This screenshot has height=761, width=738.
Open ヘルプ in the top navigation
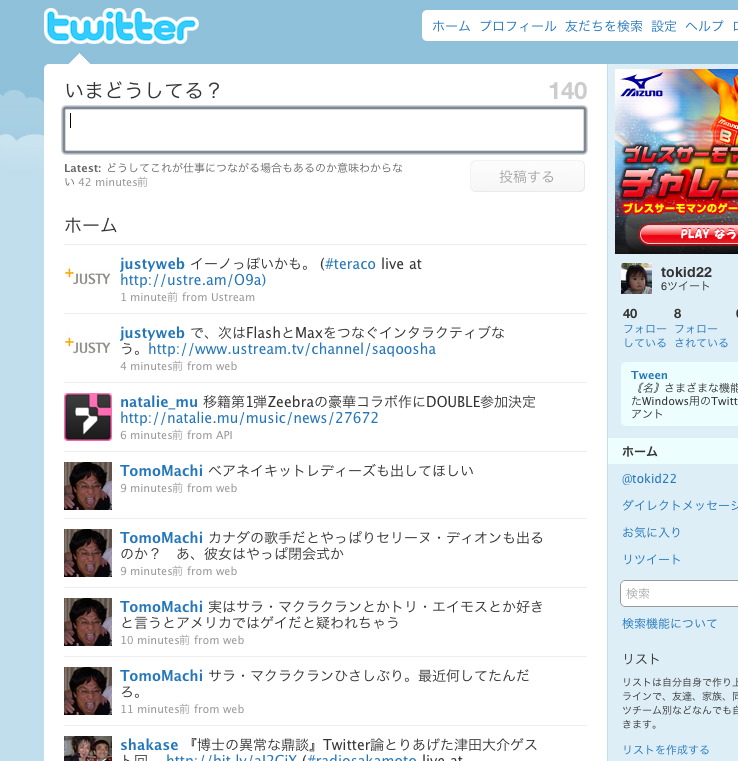[x=705, y=26]
